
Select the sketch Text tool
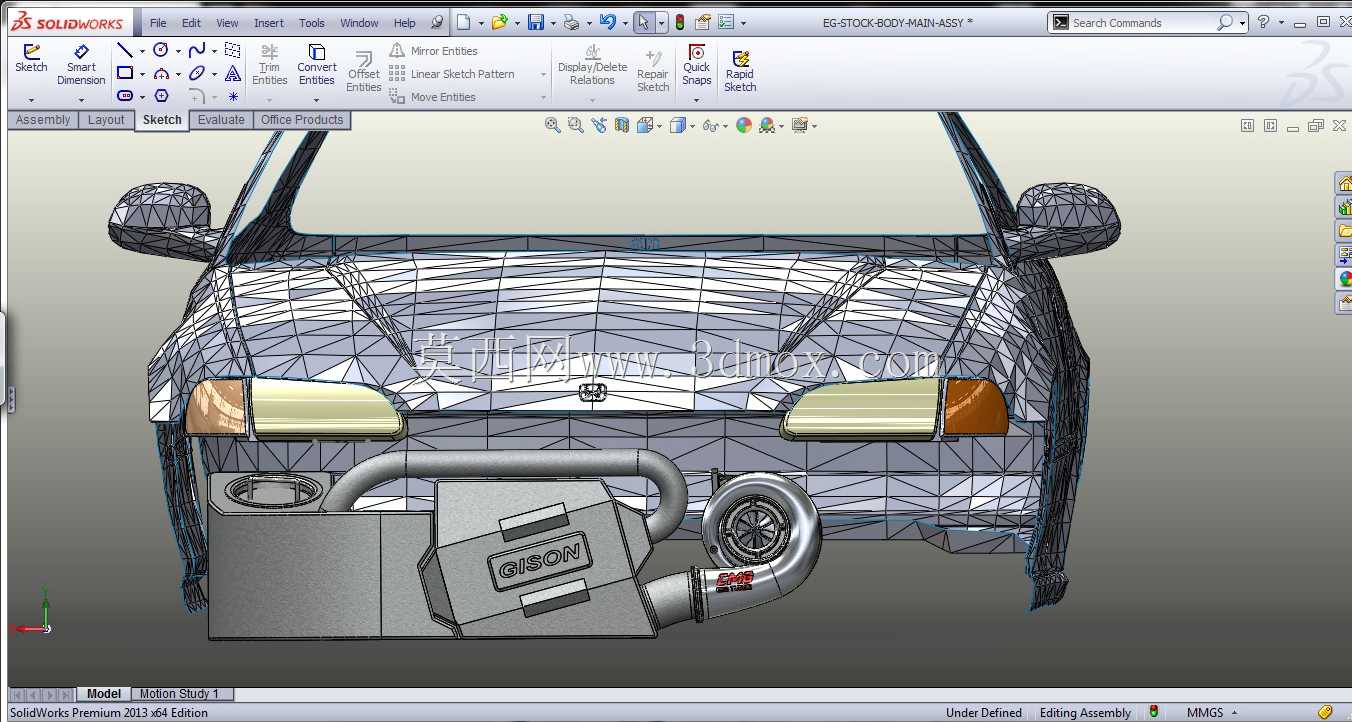pos(233,73)
